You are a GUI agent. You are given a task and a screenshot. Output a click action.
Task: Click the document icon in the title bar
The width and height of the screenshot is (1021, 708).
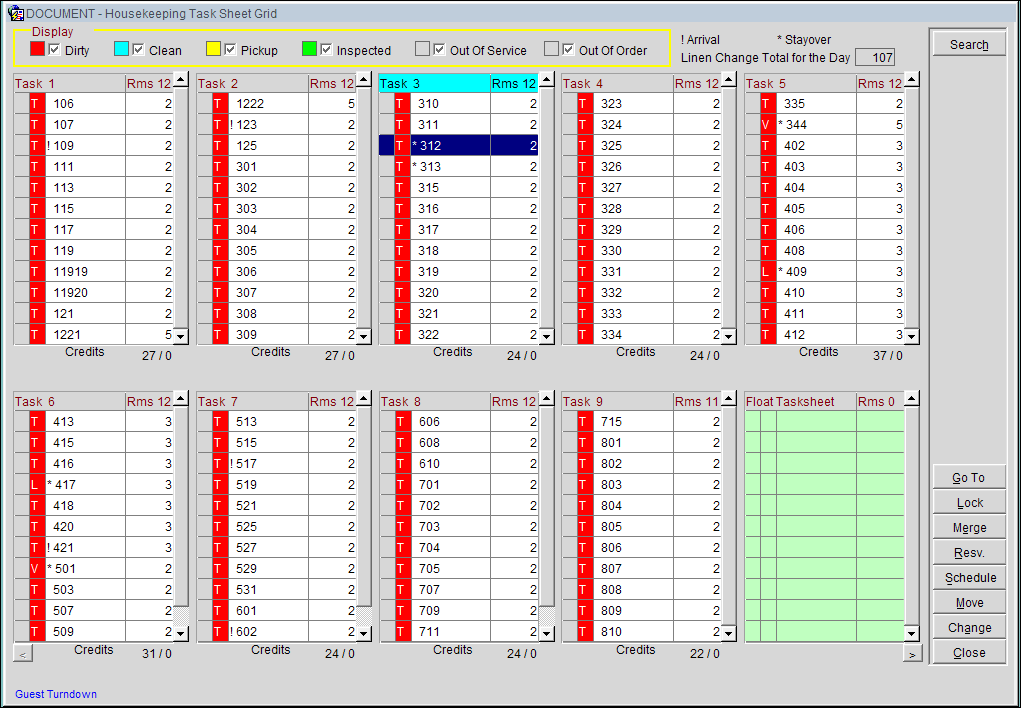tap(15, 13)
